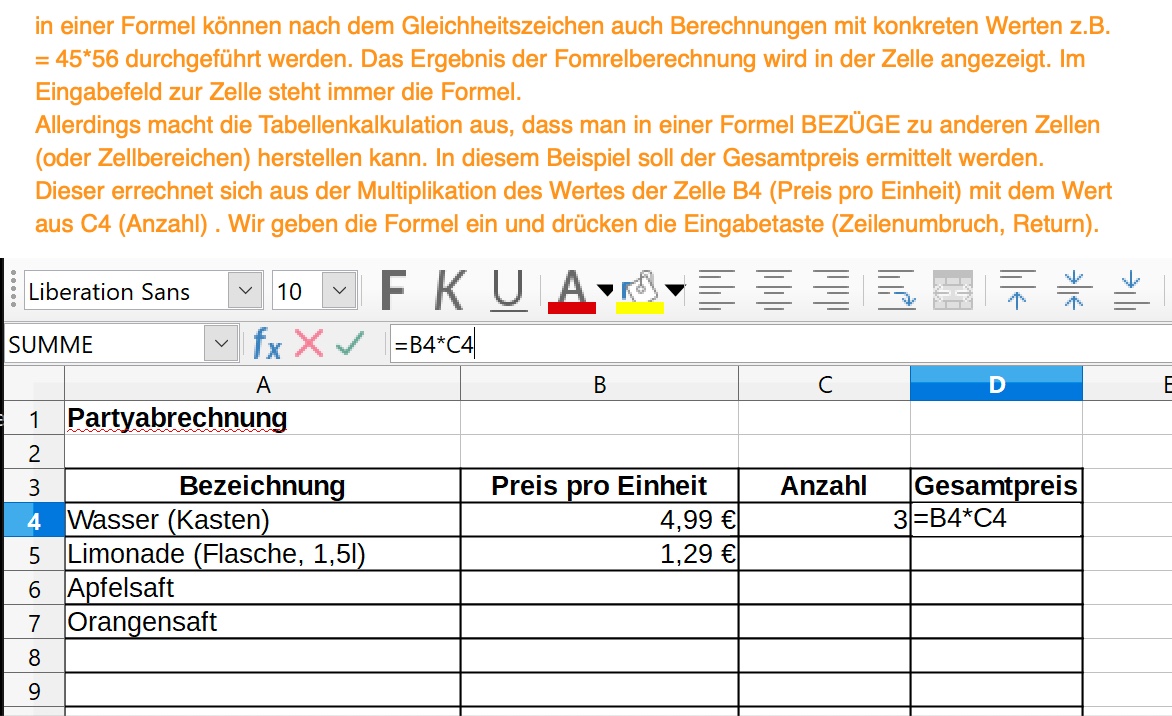Open font color dropdown arrow
The width and height of the screenshot is (1172, 716).
604,291
